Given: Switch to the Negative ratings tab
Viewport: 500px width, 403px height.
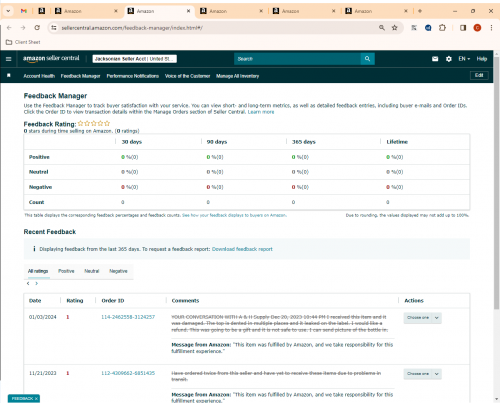Looking at the screenshot, I should point(118,271).
